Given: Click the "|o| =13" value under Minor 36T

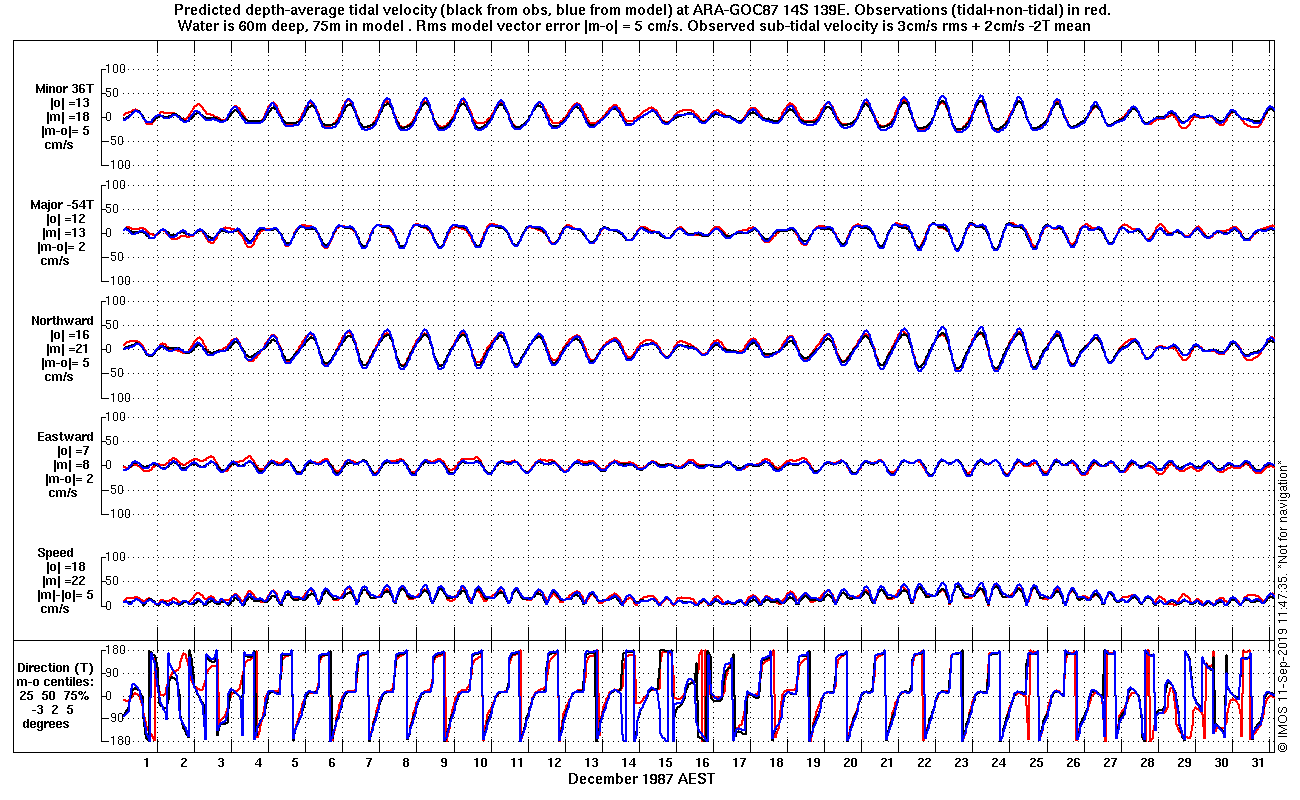Looking at the screenshot, I should pos(69,103).
